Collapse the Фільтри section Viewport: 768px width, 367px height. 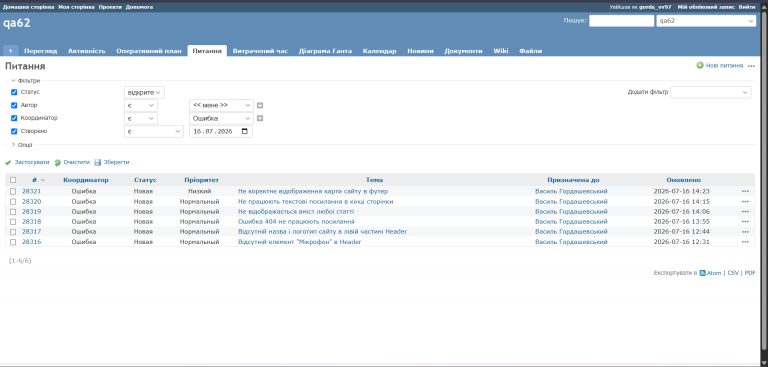coord(25,81)
